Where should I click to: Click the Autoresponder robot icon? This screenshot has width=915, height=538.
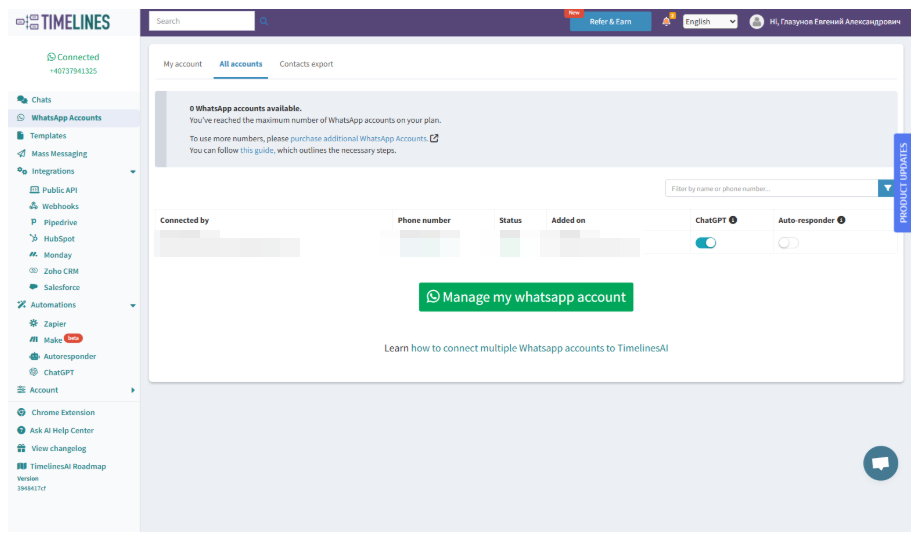click(x=34, y=356)
